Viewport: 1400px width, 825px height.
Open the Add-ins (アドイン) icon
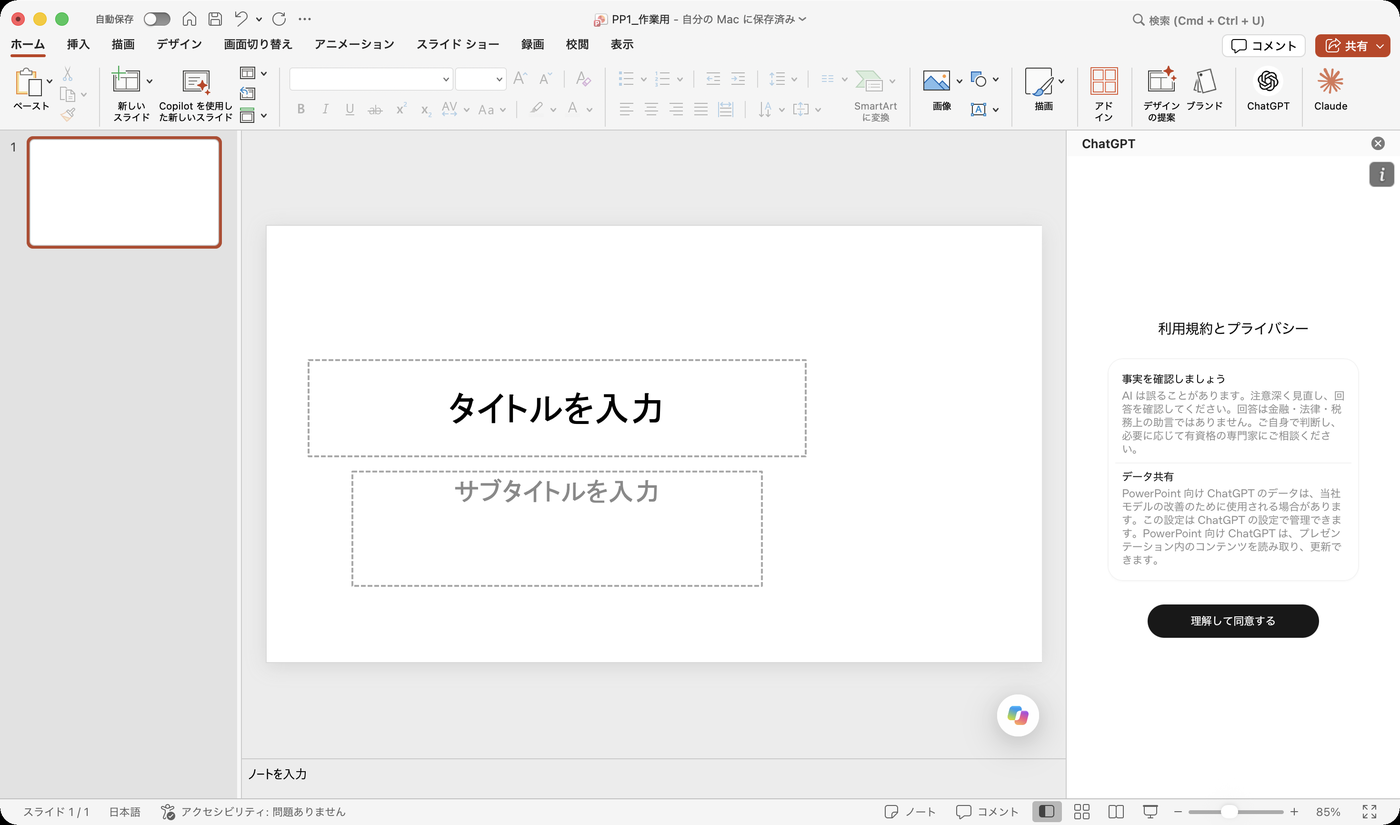coord(1104,82)
